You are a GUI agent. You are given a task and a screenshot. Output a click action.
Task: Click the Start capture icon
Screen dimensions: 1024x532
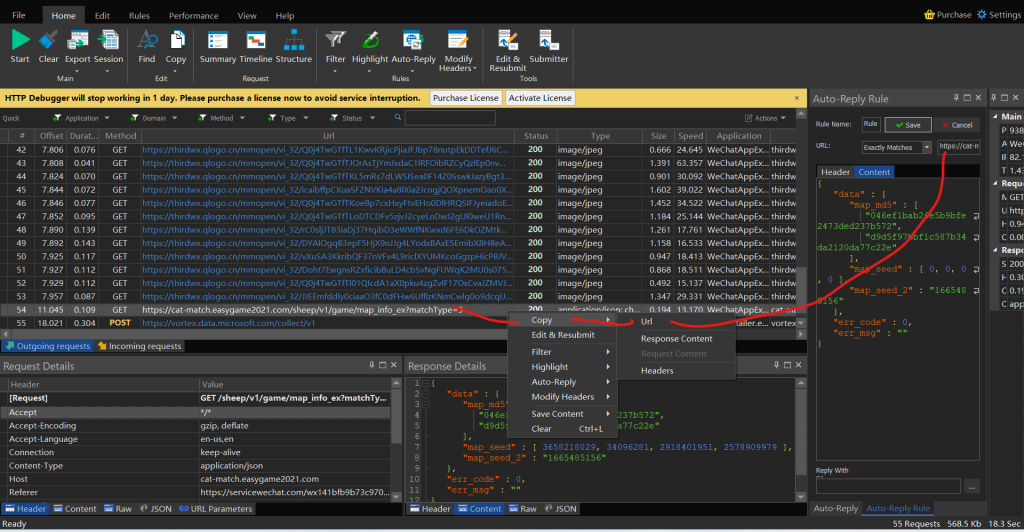(x=19, y=41)
